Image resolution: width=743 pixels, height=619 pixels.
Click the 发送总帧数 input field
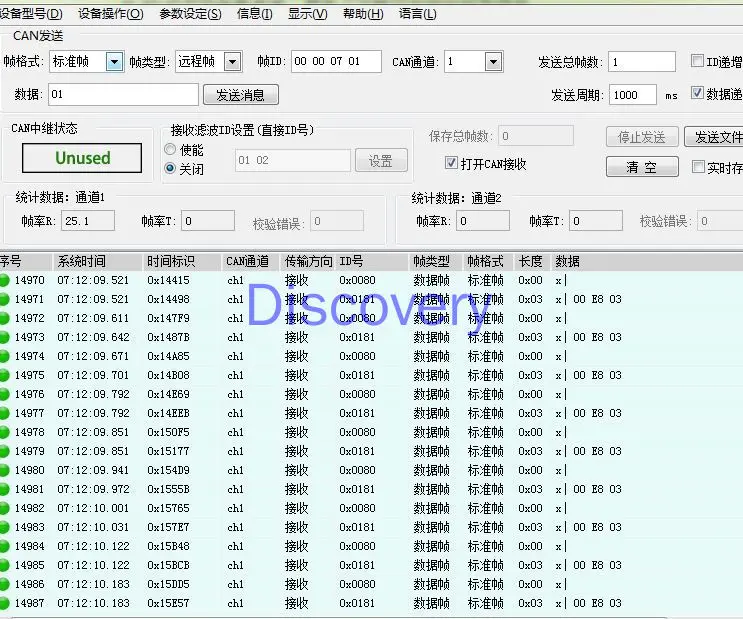click(642, 62)
